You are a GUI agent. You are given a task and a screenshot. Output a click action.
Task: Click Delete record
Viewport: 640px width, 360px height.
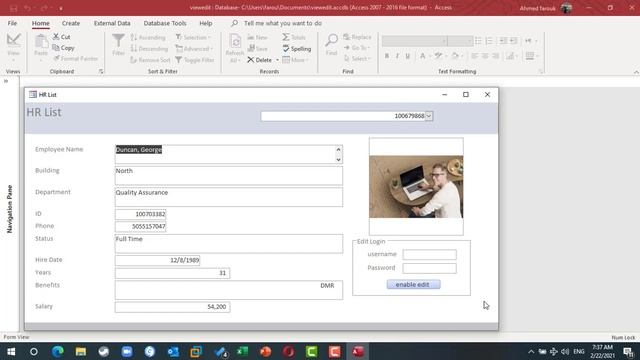(260, 60)
